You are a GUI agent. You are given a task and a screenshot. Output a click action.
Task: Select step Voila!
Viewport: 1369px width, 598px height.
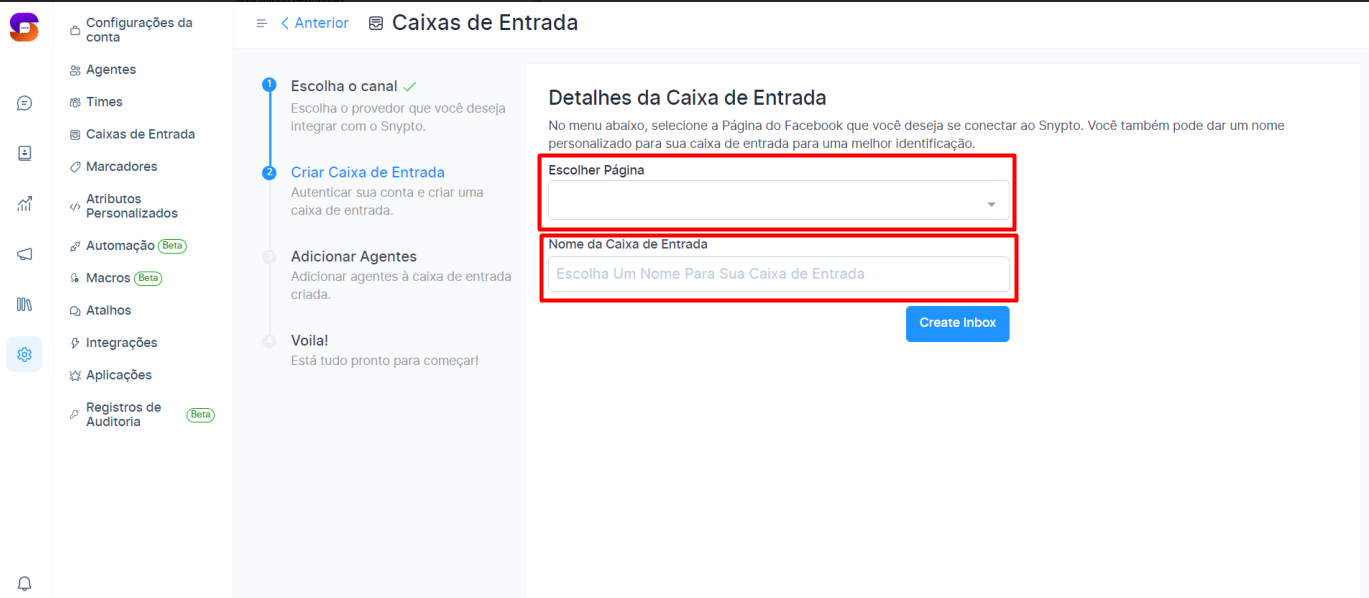(310, 340)
